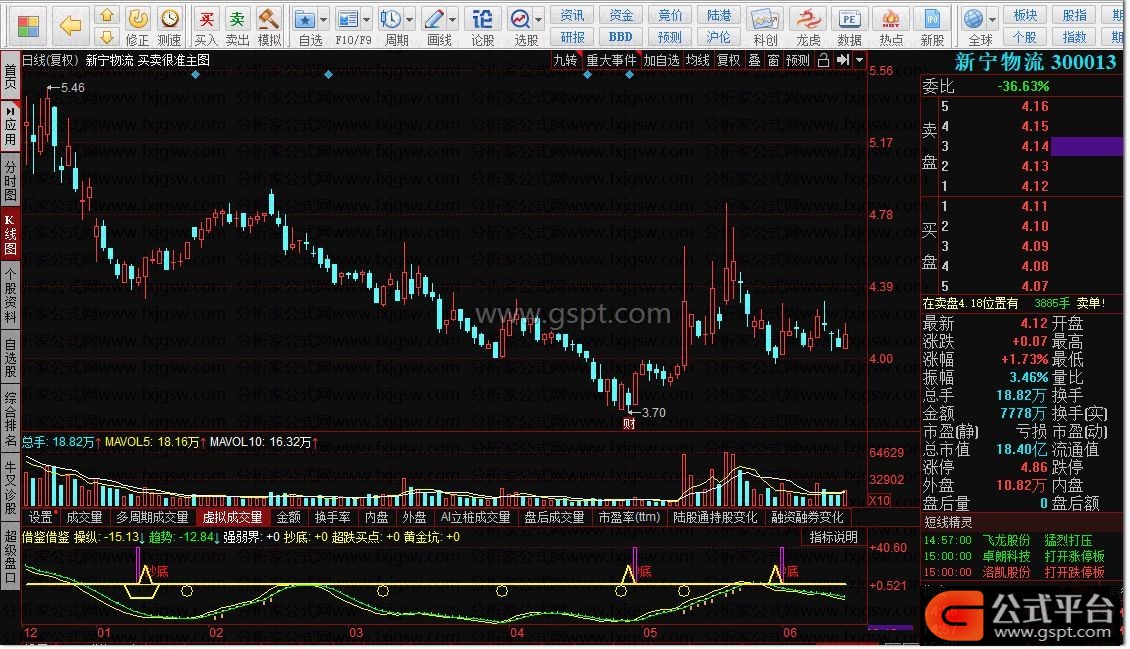Viewport: 1130px width, 649px height.
Task: Click the 卖出 sell icon
Action: point(237,27)
